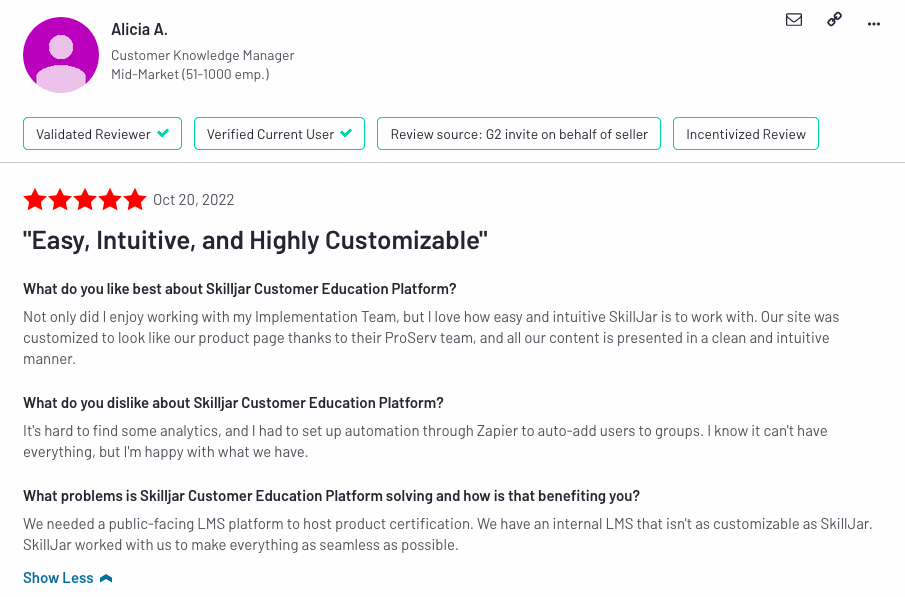Open the Alicia A. reviewer name

point(139,29)
